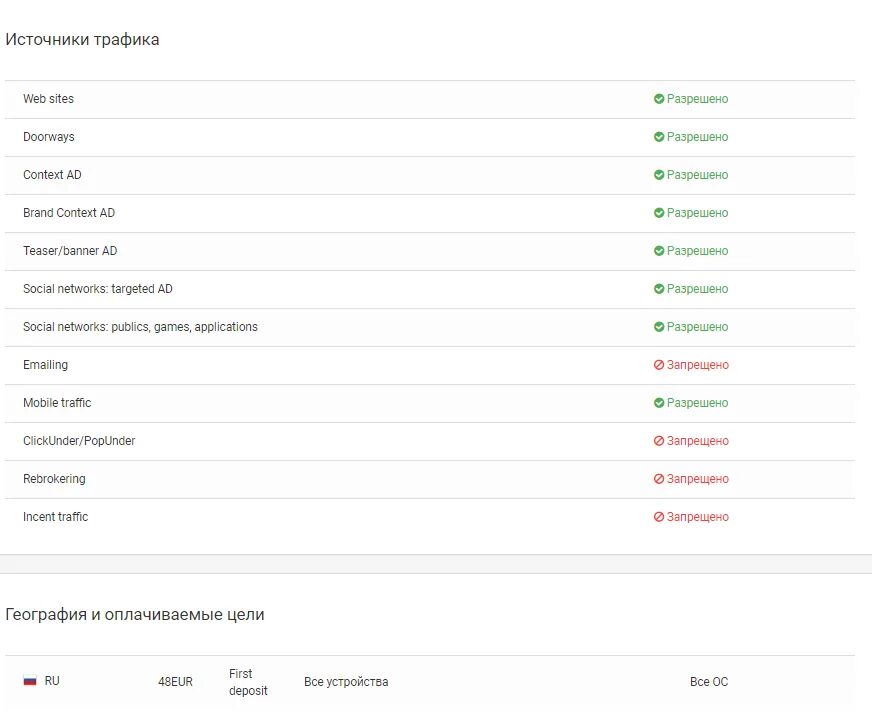Click the Разрешено status for Web sites
Viewport: 872px width, 719px height.
click(x=697, y=99)
